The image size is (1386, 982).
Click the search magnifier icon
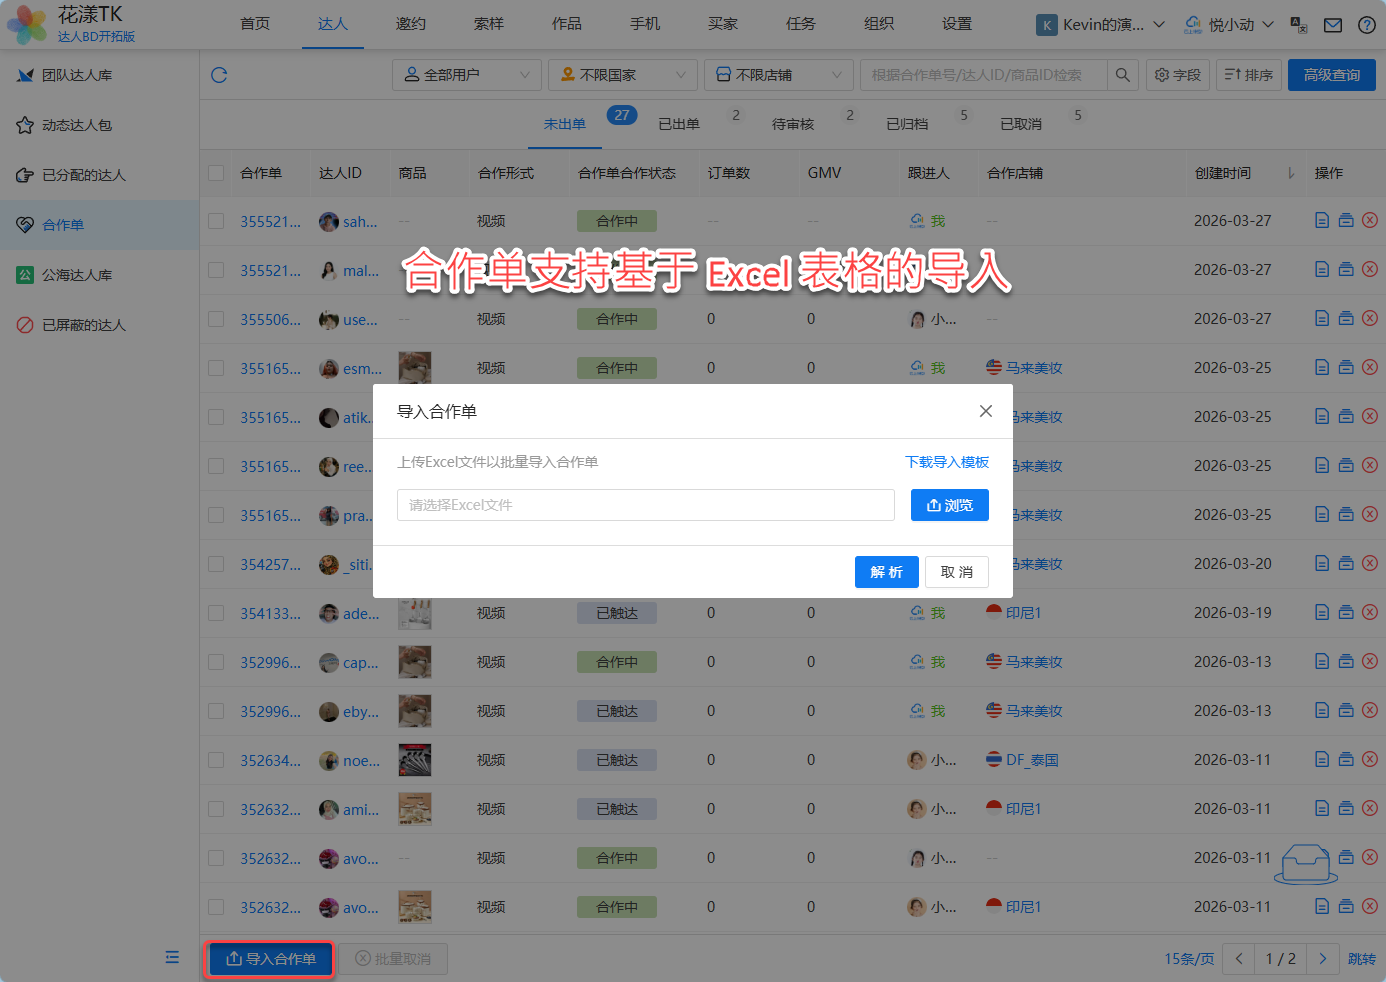point(1123,75)
